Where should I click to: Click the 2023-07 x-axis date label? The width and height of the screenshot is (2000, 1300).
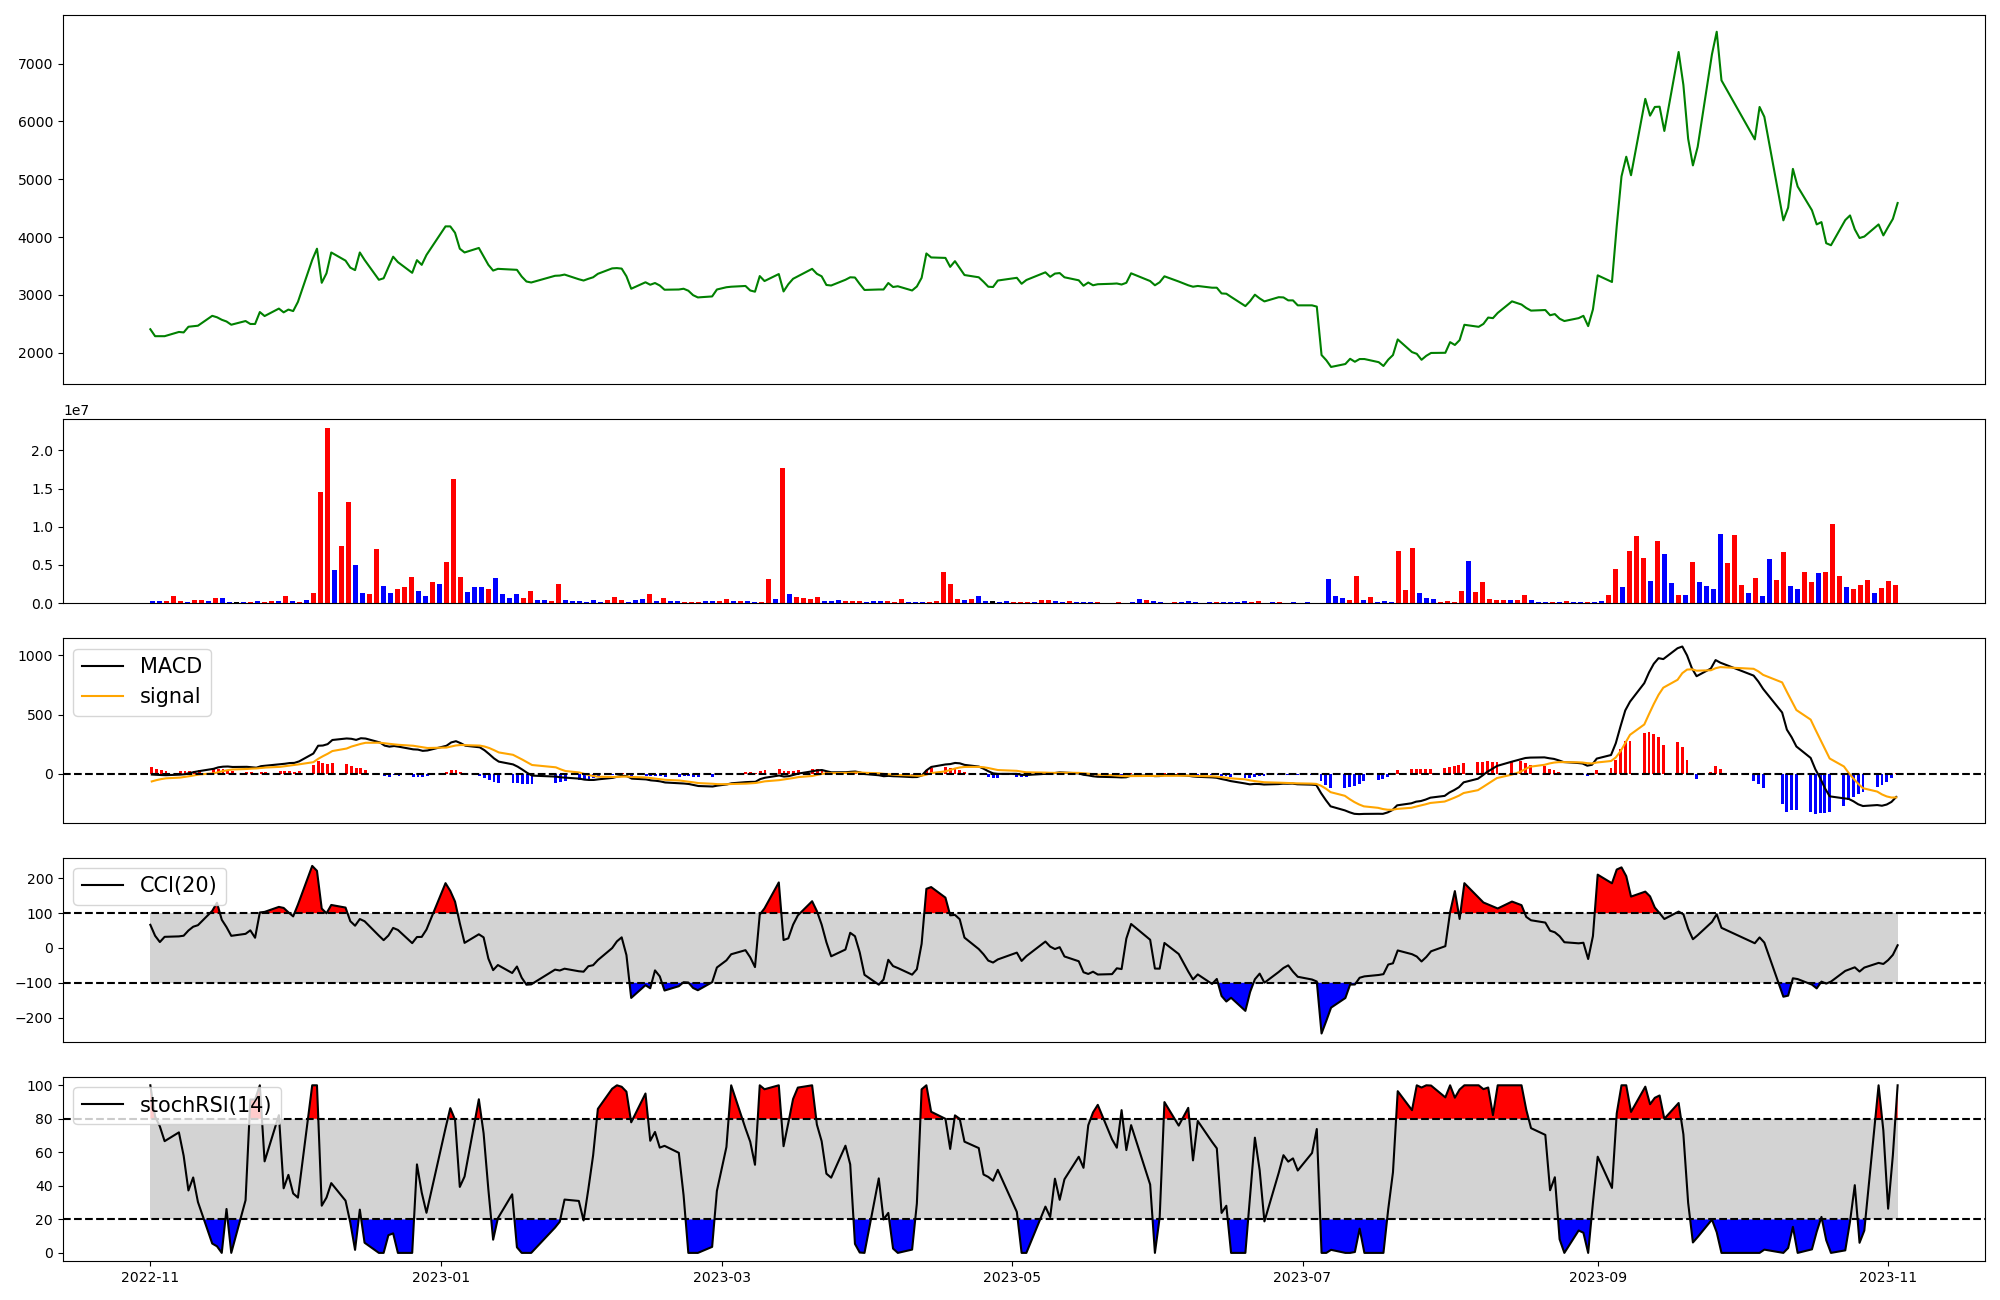point(1303,1277)
